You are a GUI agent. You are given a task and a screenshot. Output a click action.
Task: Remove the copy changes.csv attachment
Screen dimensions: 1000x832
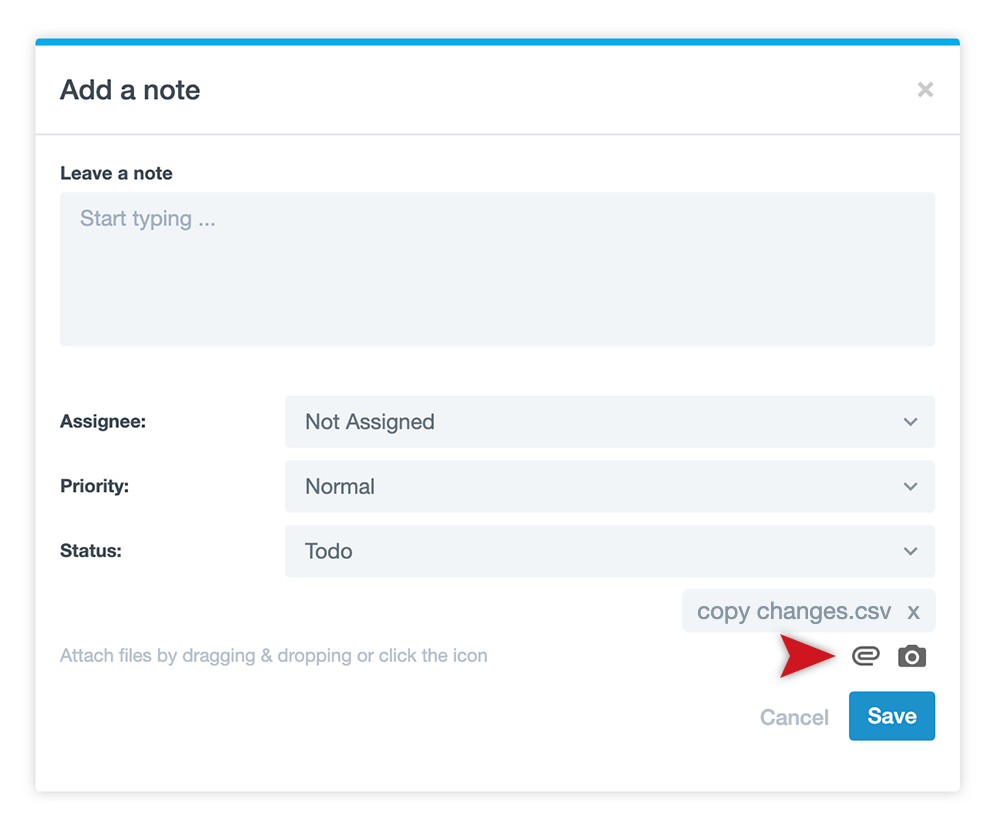913,611
